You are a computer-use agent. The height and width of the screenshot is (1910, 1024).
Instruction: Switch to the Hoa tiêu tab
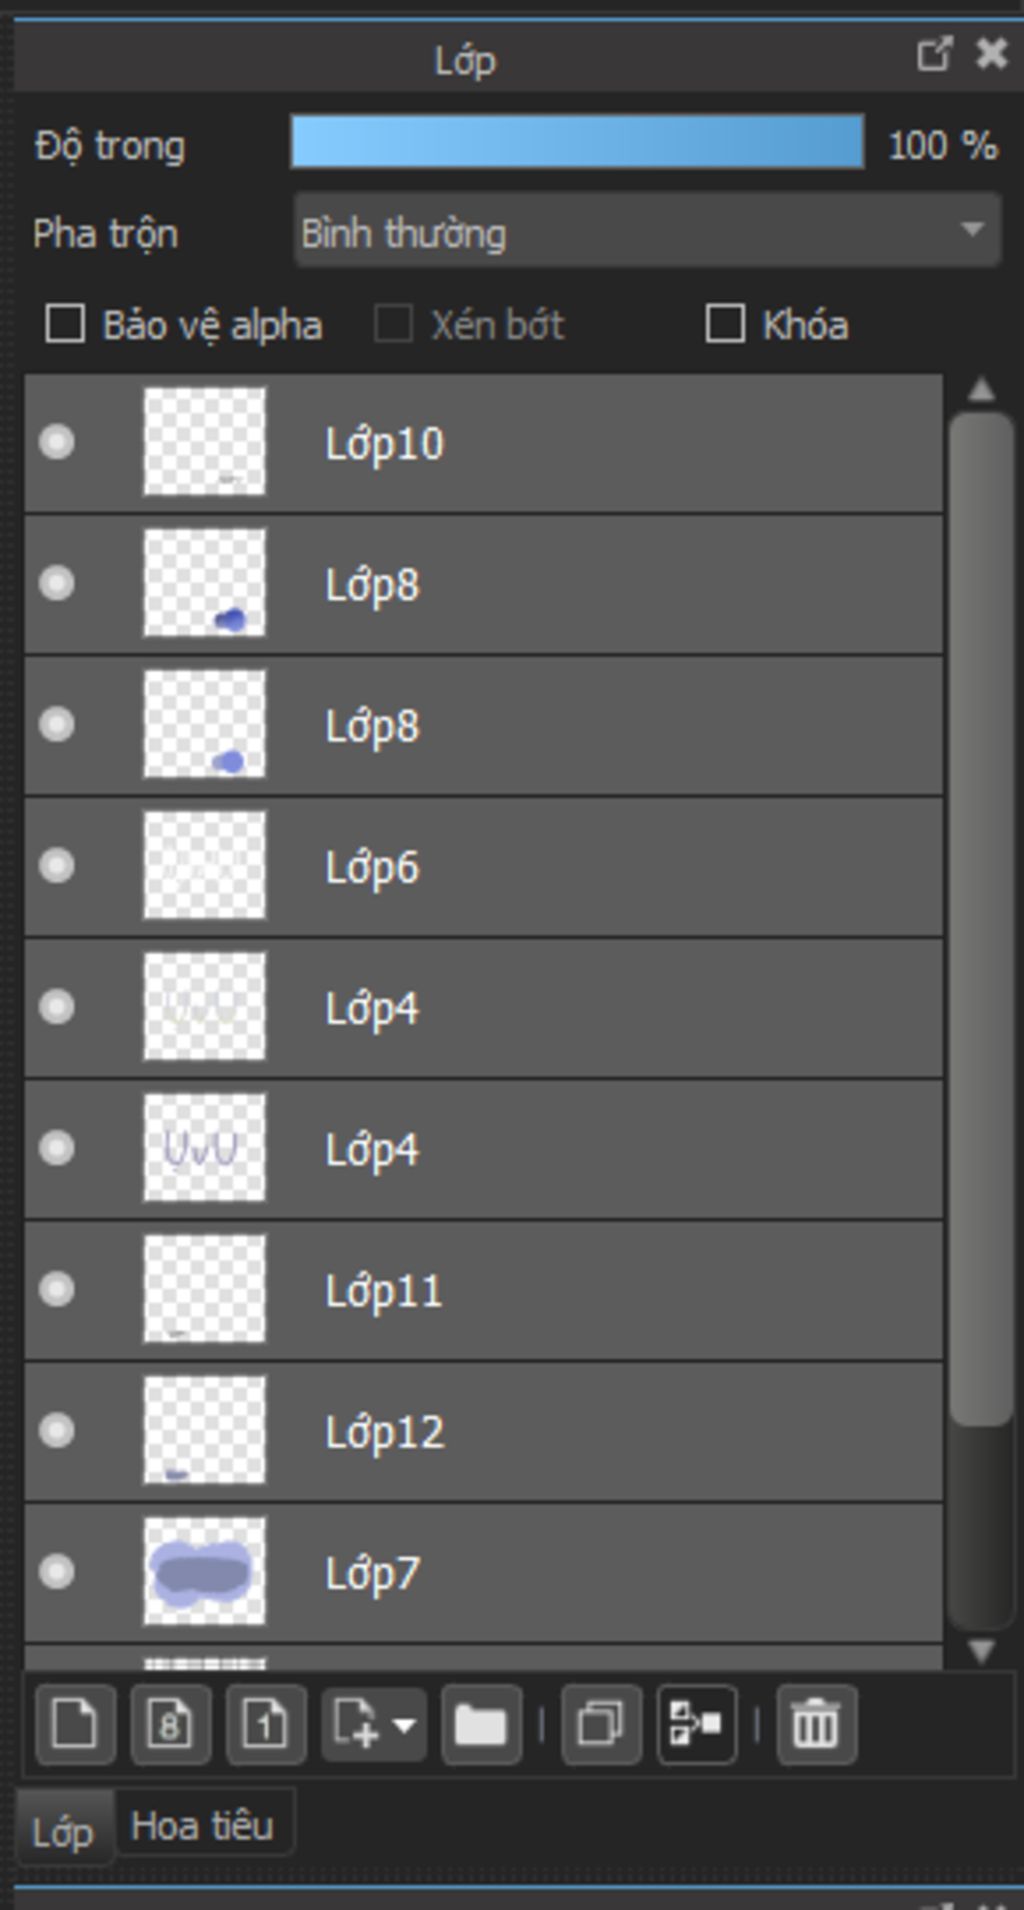pos(203,1826)
